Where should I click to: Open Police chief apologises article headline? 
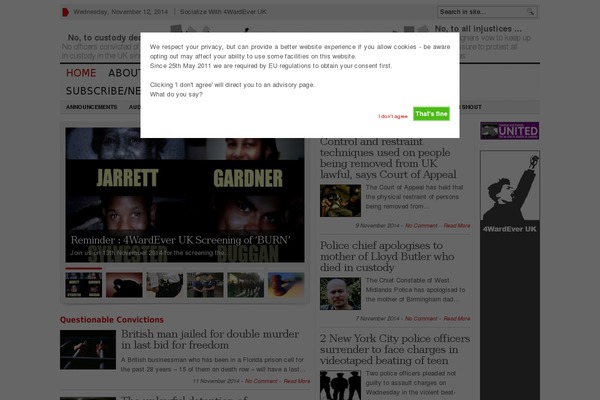coord(387,256)
